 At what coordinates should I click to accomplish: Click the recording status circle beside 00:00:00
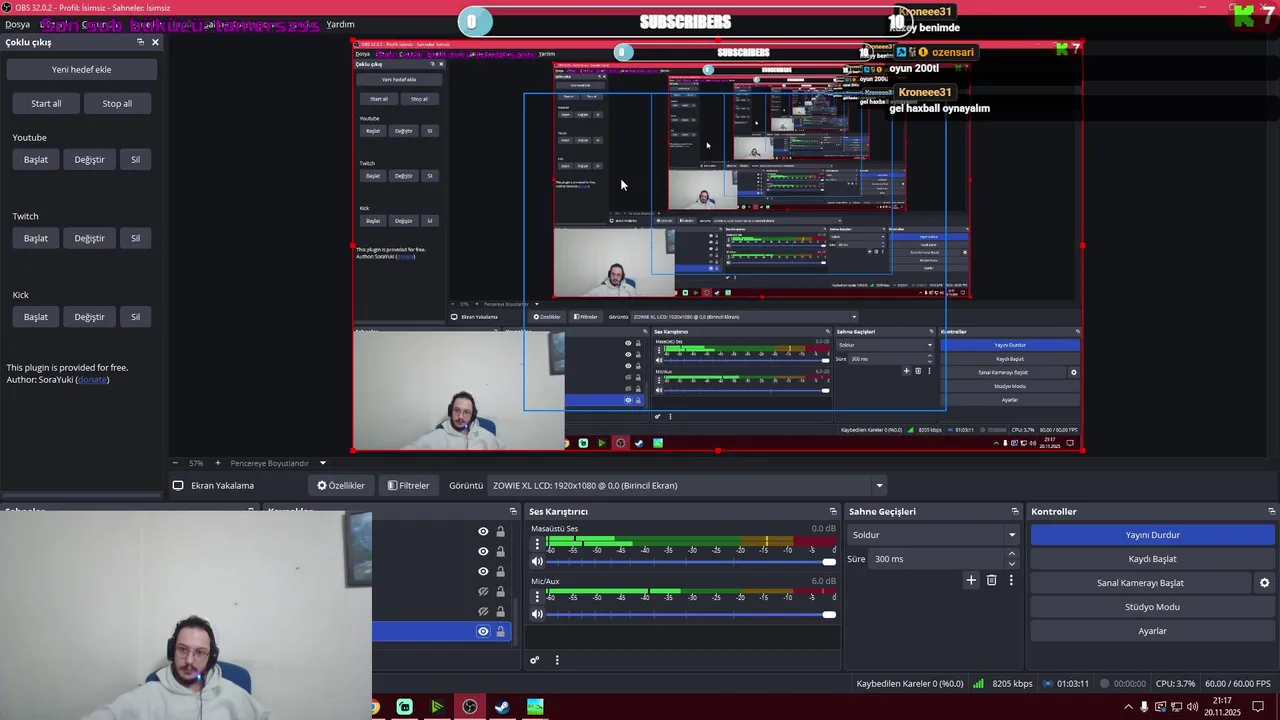pyautogui.click(x=1105, y=684)
